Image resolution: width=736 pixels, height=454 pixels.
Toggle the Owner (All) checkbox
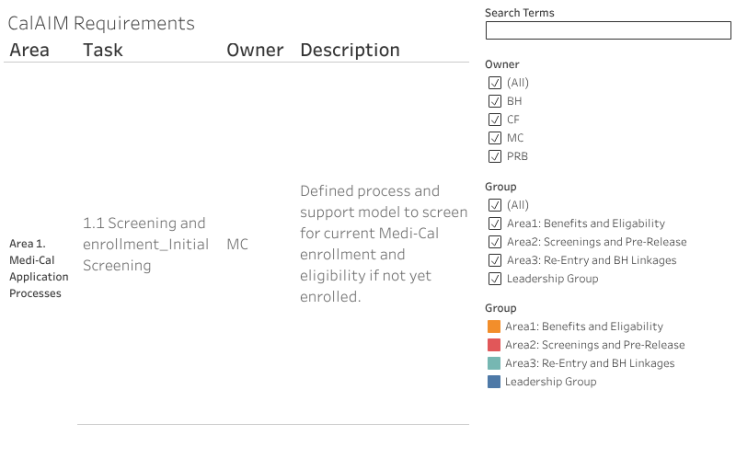[x=494, y=83]
